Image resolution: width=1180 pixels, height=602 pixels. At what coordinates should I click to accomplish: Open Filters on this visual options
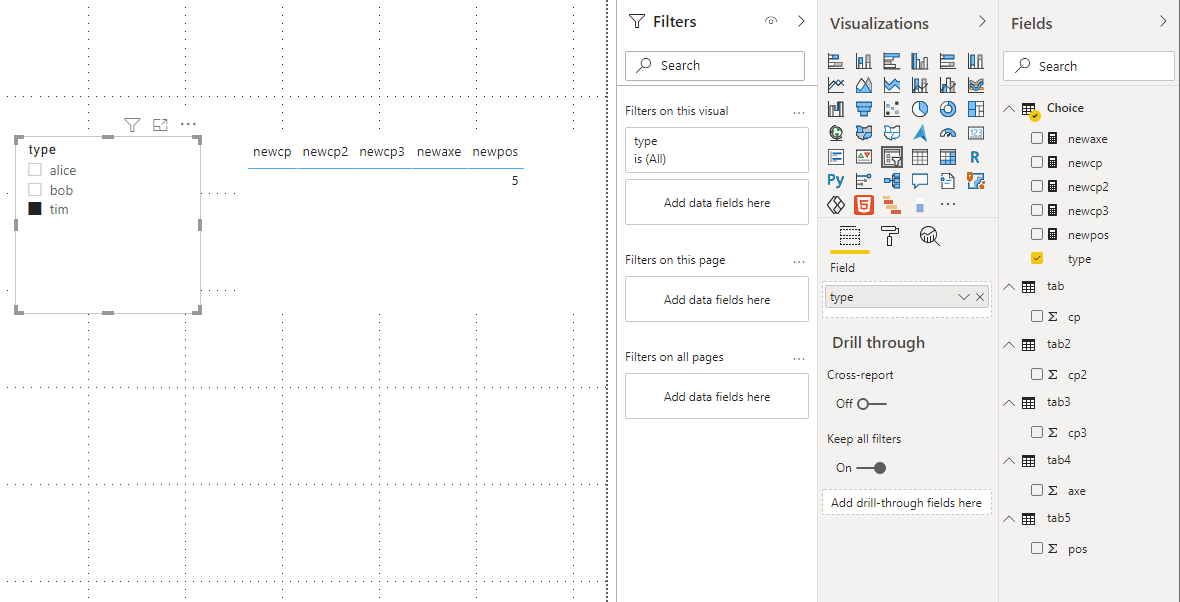(x=799, y=112)
